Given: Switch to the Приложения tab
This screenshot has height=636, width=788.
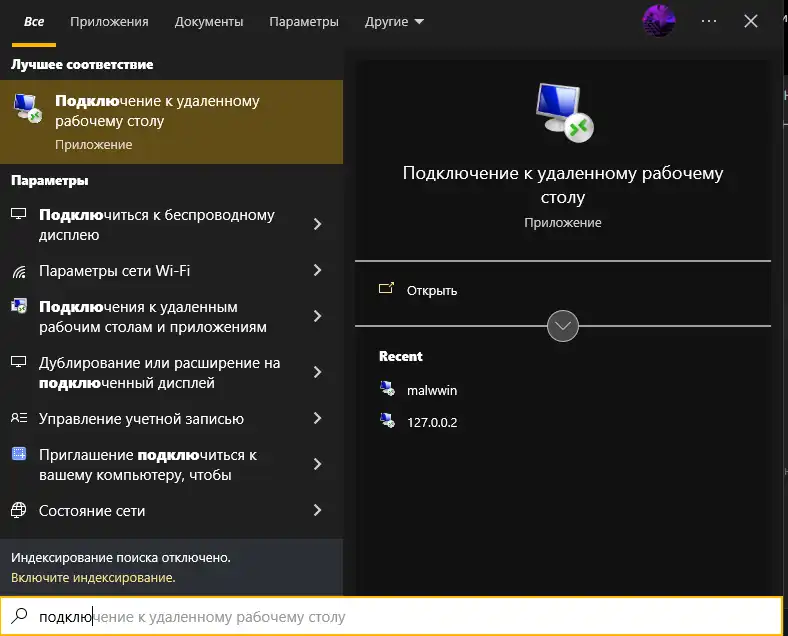Looking at the screenshot, I should click(x=110, y=21).
